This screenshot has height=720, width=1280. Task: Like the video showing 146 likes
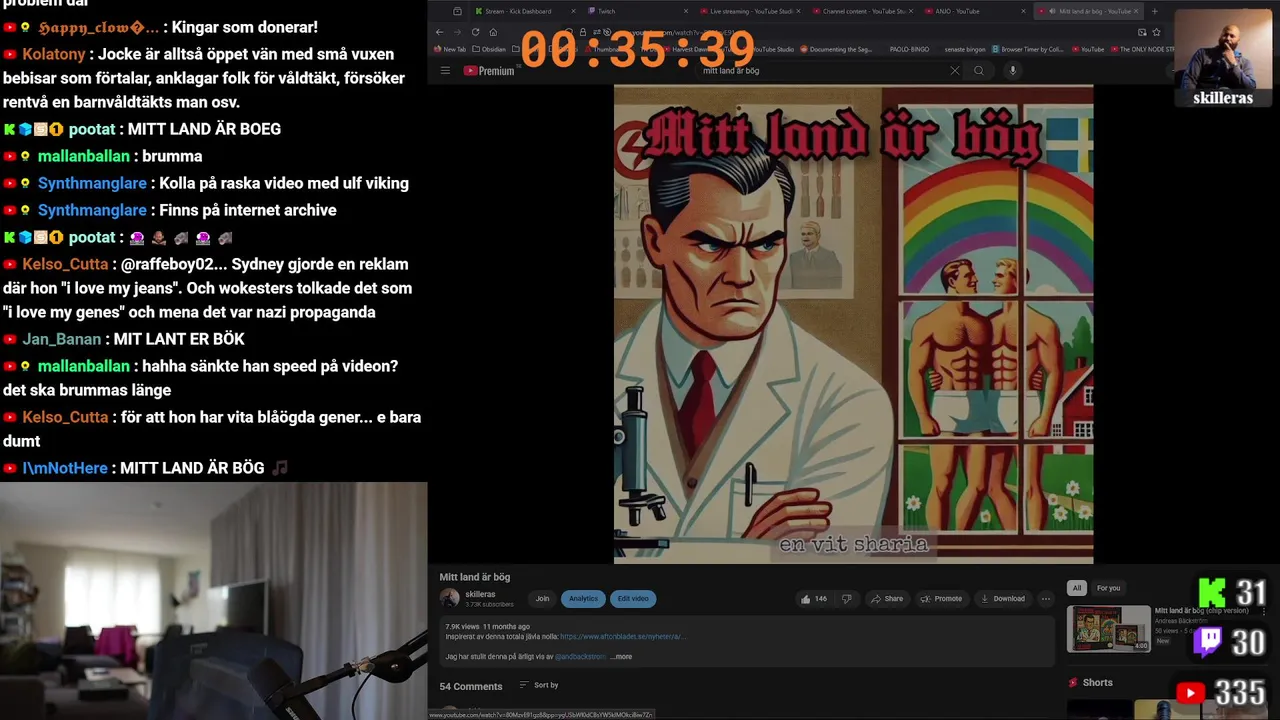(x=814, y=599)
